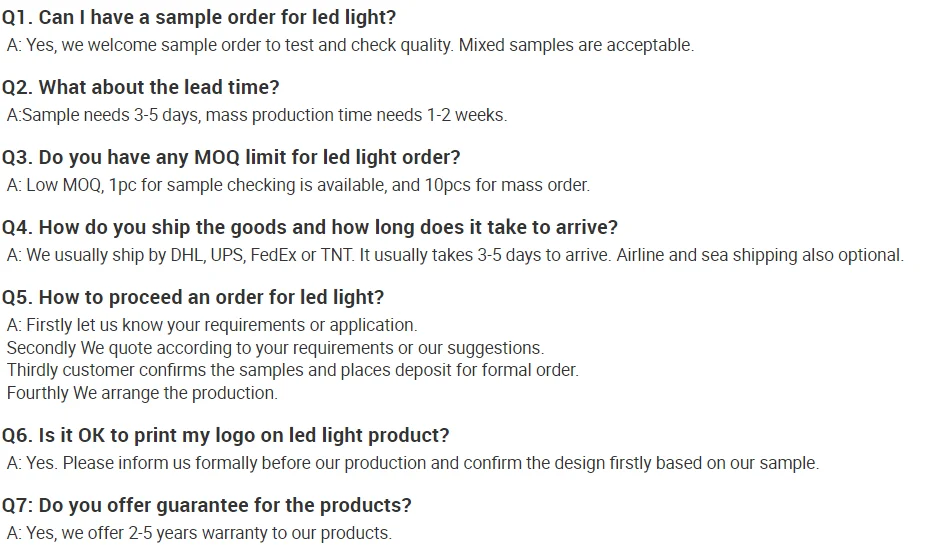The image size is (940, 549).
Task: Click the Low MOQ 1pc answer line
Action: tap(298, 185)
